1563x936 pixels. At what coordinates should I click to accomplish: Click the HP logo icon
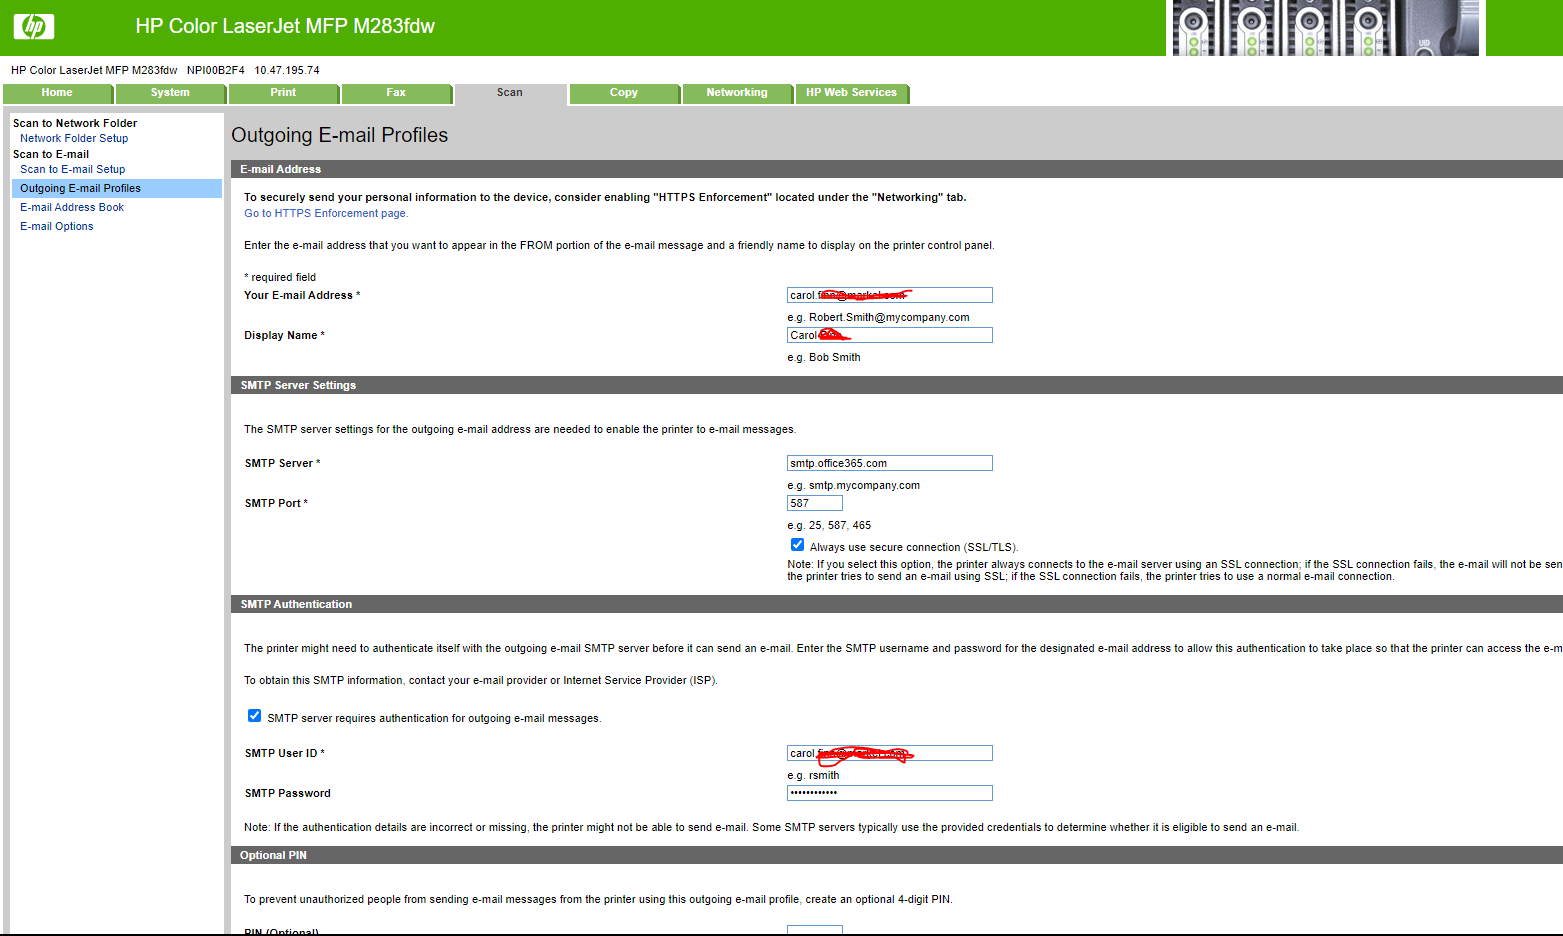[33, 26]
